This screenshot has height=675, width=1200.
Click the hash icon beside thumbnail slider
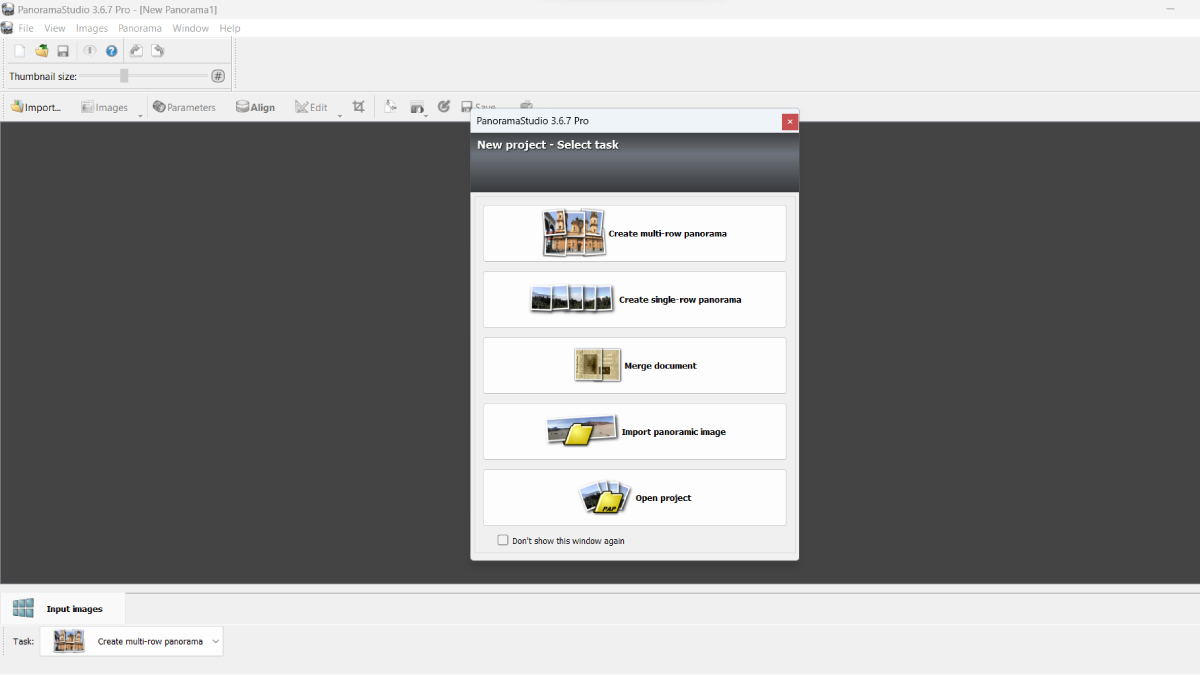[218, 76]
